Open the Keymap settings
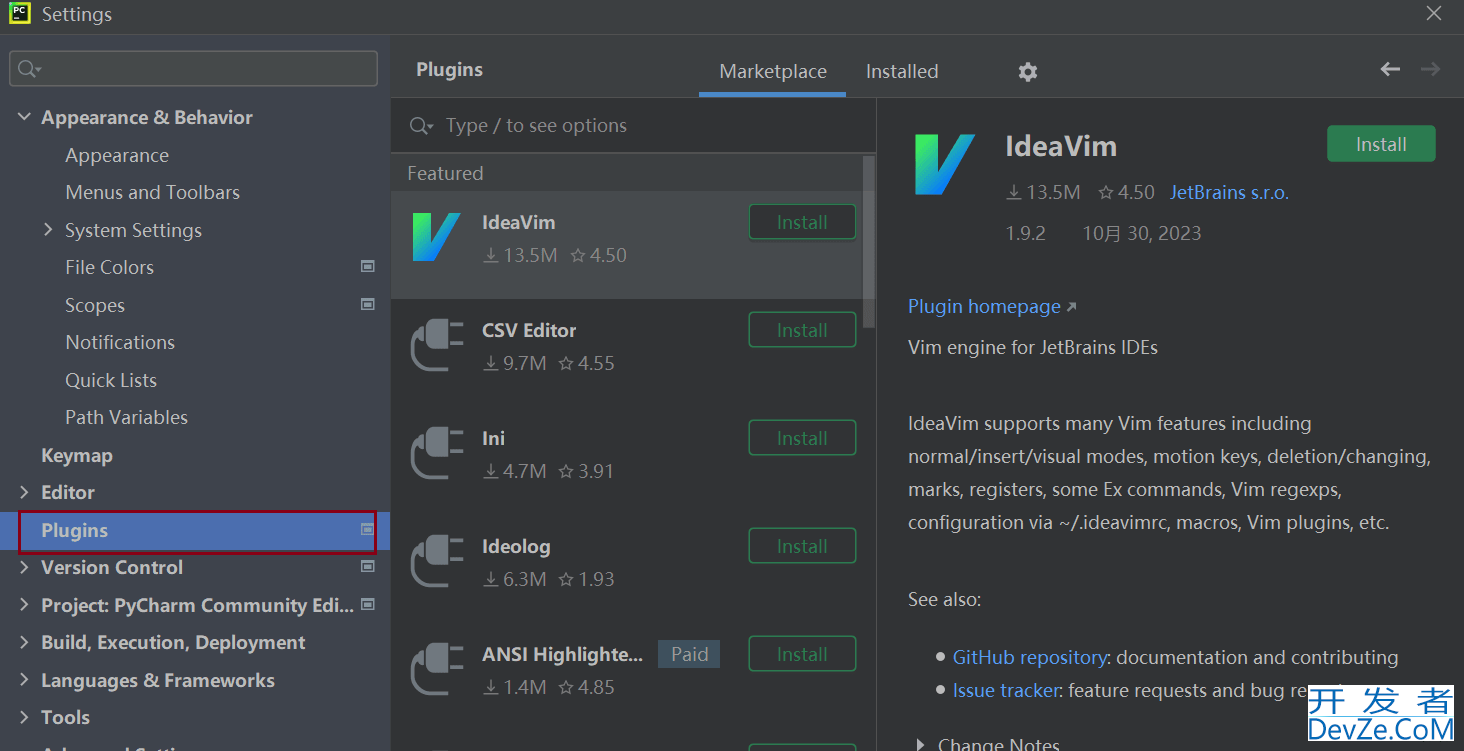Viewport: 1464px width, 751px height. click(76, 455)
